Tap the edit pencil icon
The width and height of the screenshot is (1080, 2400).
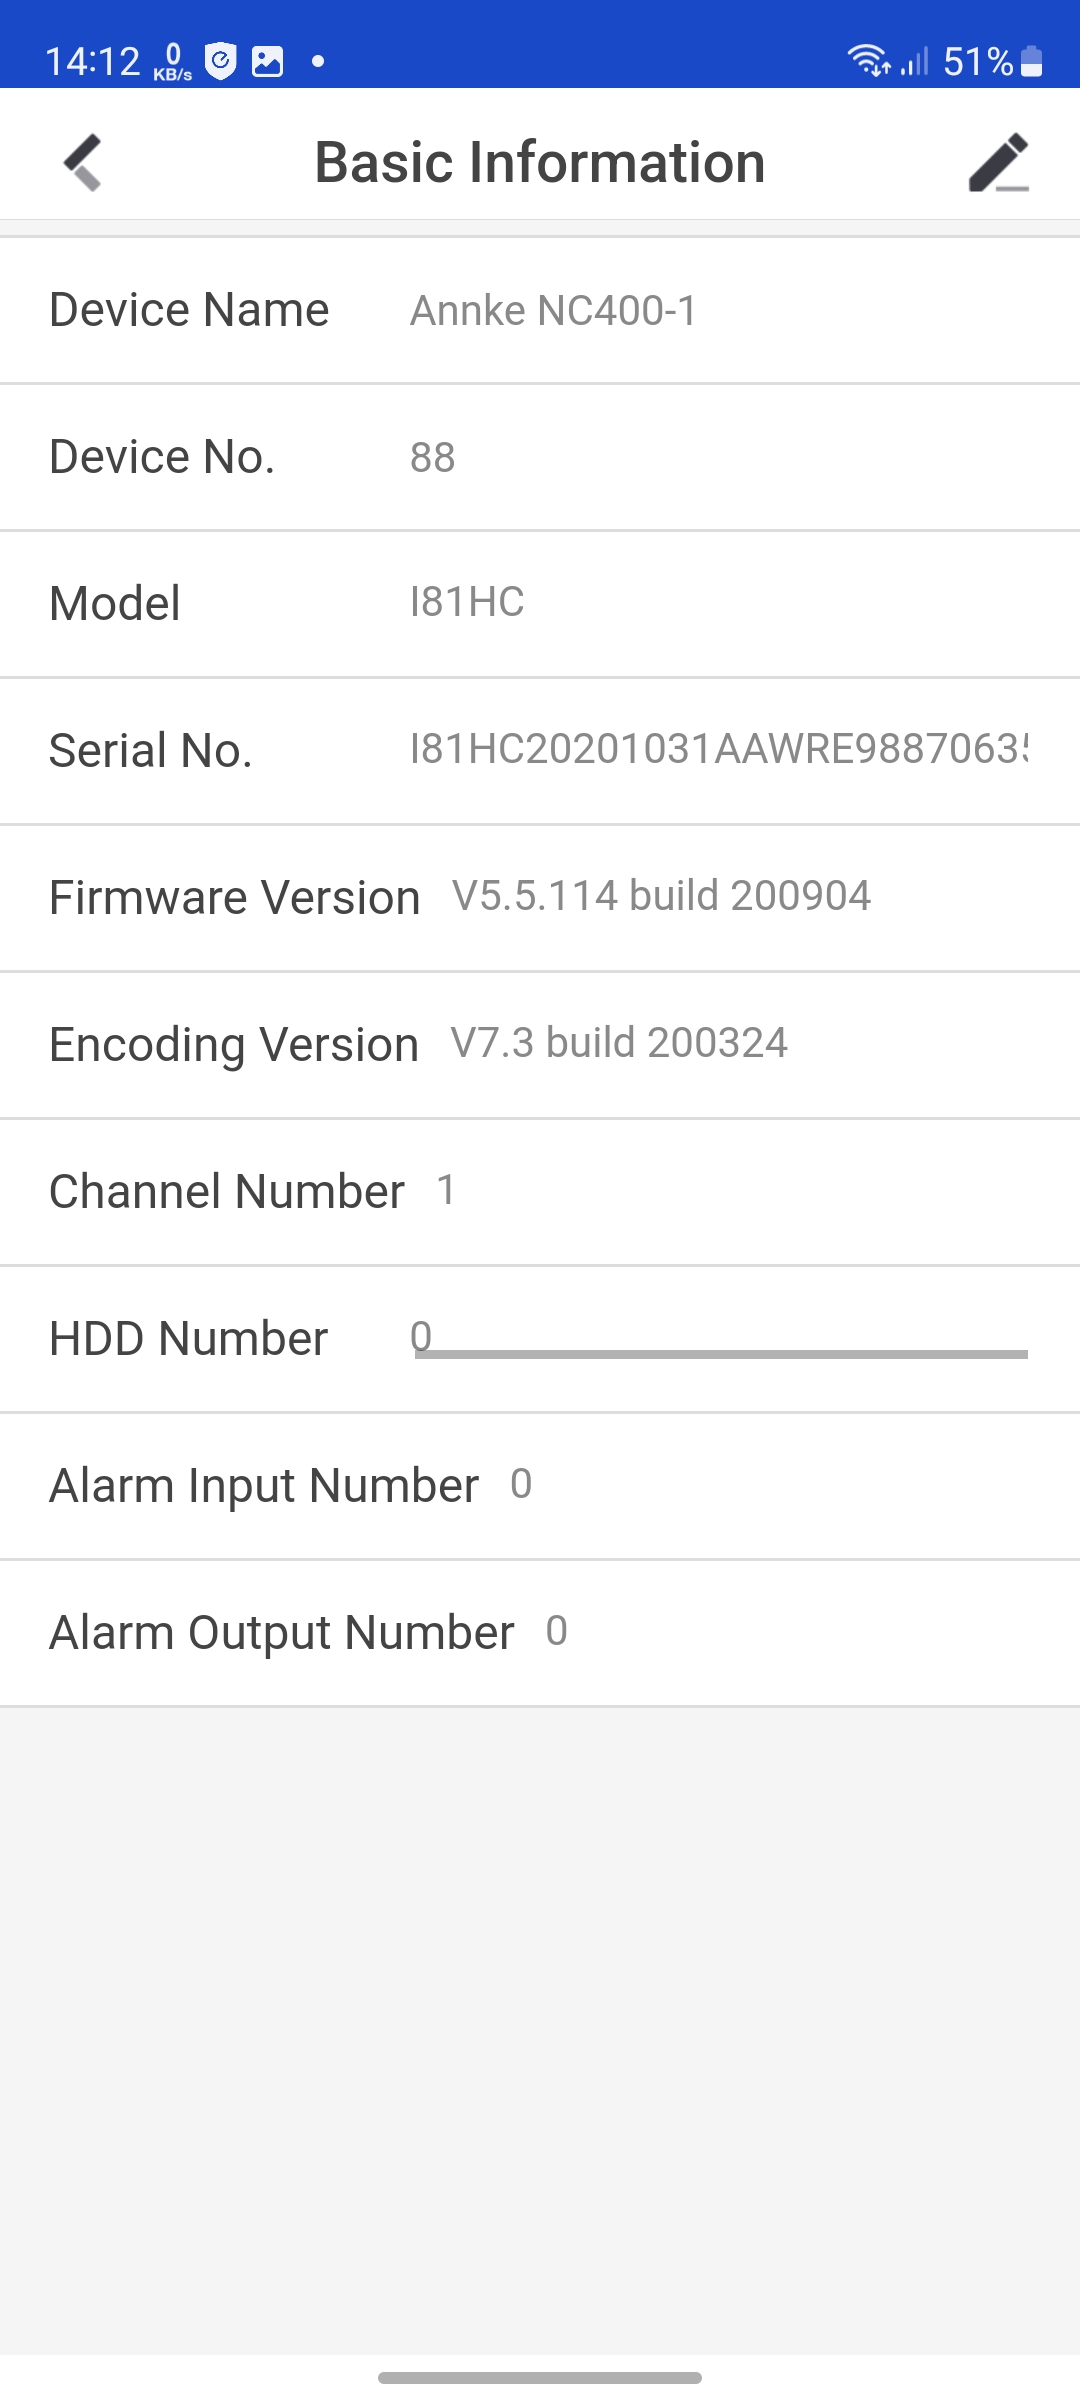[x=998, y=162]
